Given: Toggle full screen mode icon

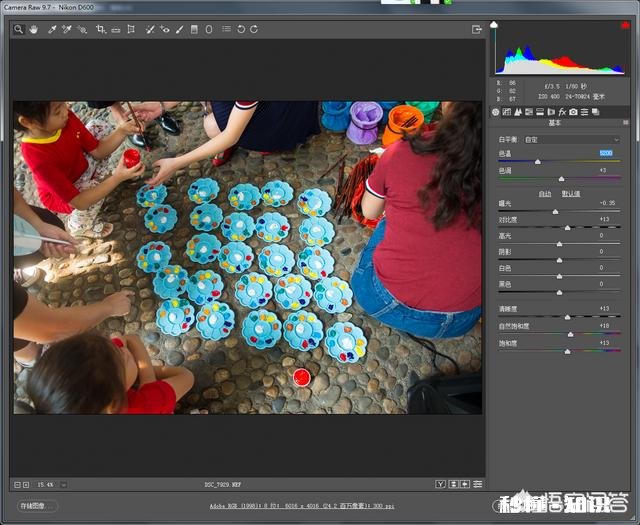Looking at the screenshot, I should pyautogui.click(x=476, y=29).
